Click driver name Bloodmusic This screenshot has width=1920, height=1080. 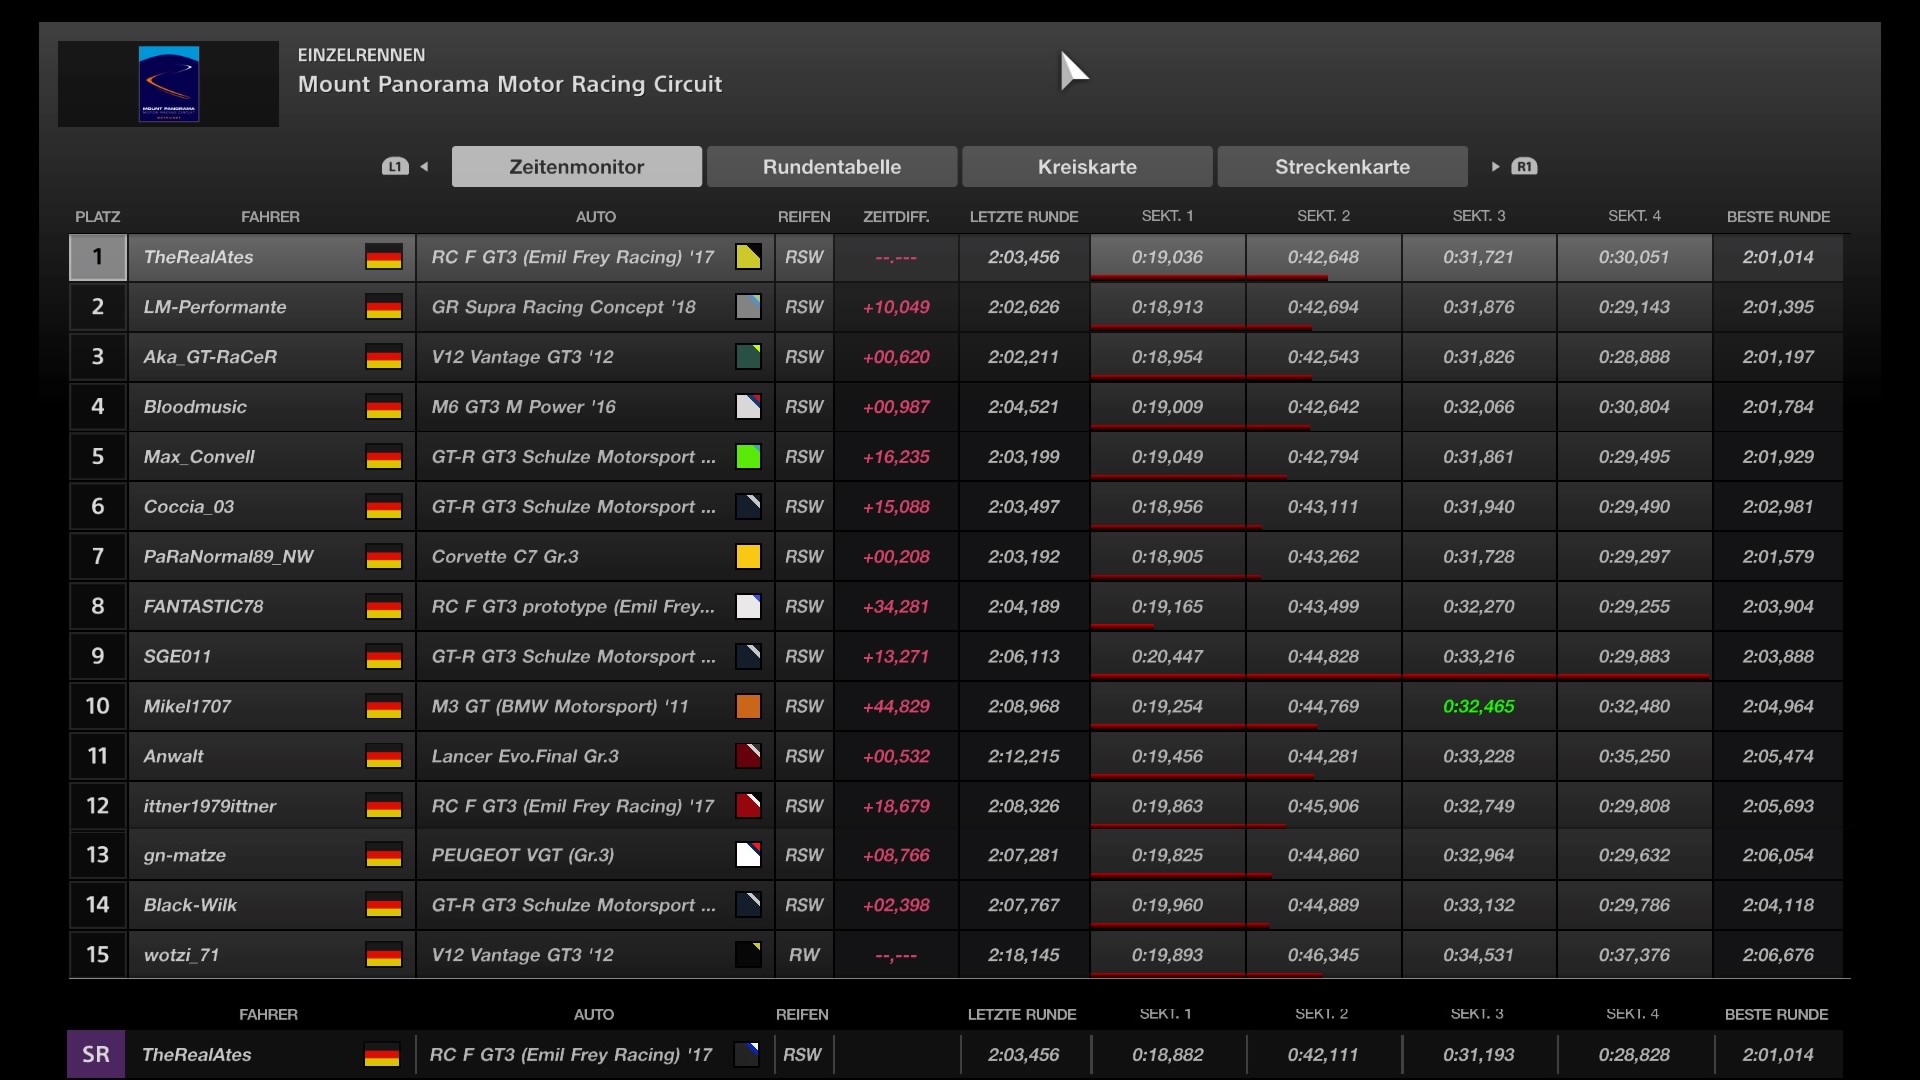(x=195, y=407)
